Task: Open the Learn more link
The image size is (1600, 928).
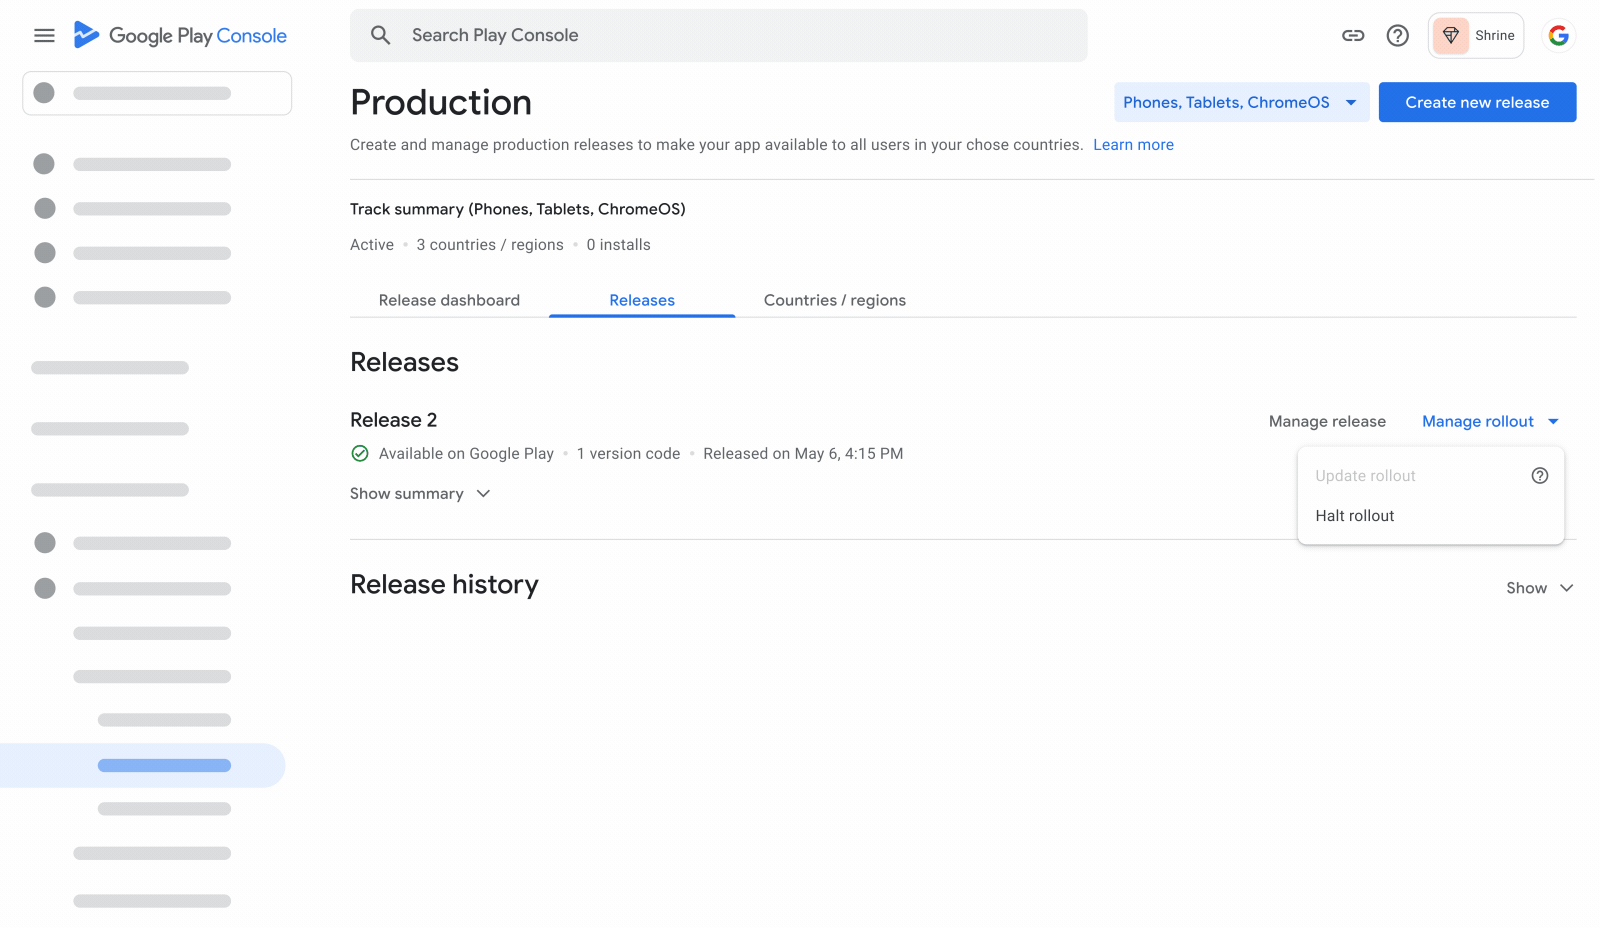Action: pyautogui.click(x=1133, y=145)
